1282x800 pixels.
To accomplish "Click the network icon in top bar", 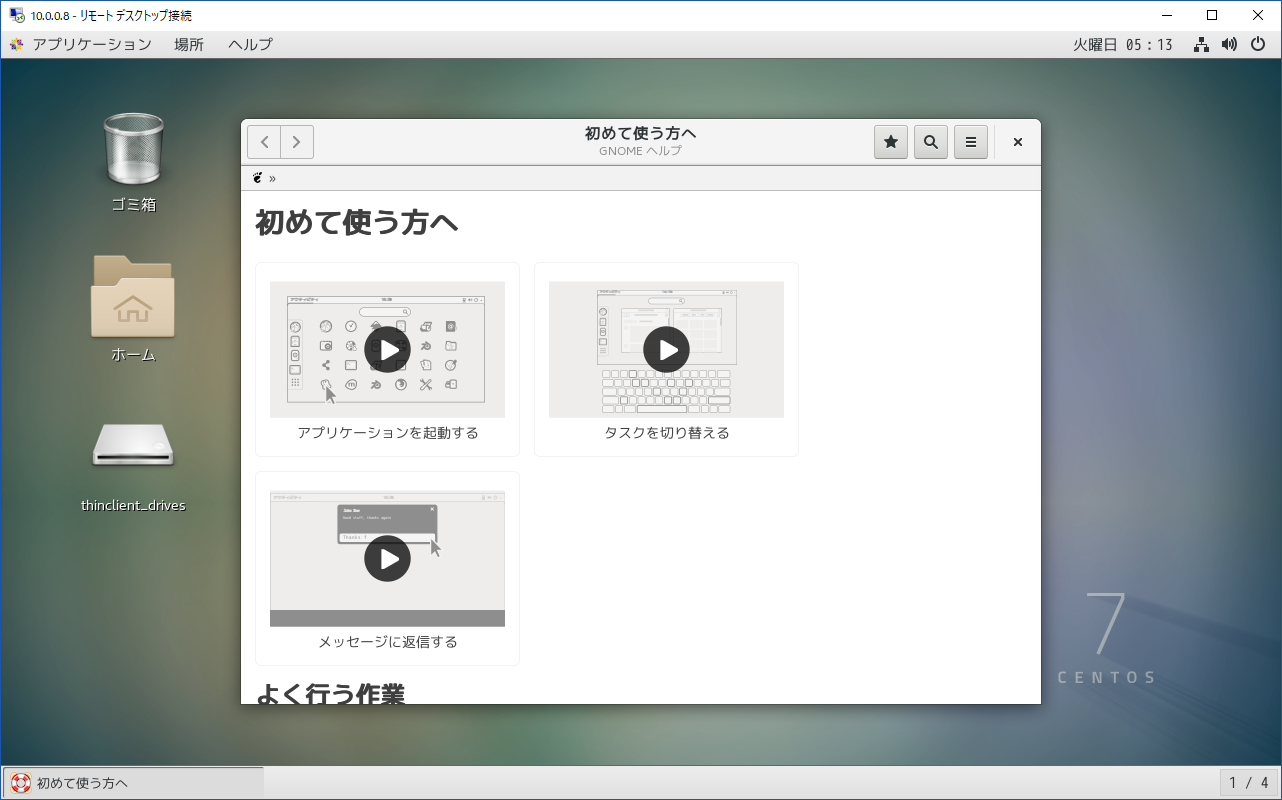I will (x=1202, y=44).
